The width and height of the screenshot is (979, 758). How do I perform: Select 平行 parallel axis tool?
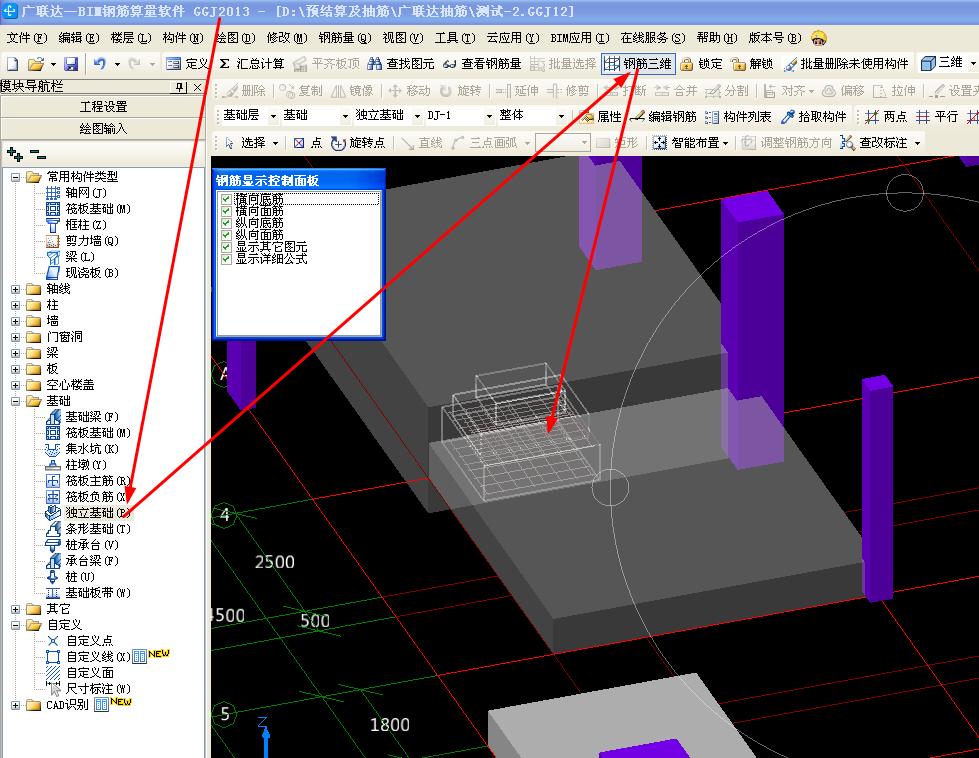937,117
